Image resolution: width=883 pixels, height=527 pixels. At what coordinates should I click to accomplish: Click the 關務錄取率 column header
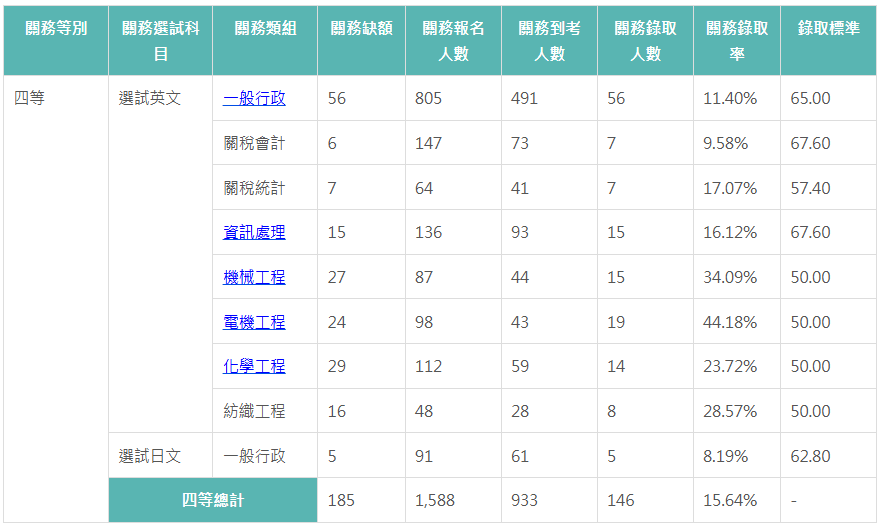[x=737, y=41]
